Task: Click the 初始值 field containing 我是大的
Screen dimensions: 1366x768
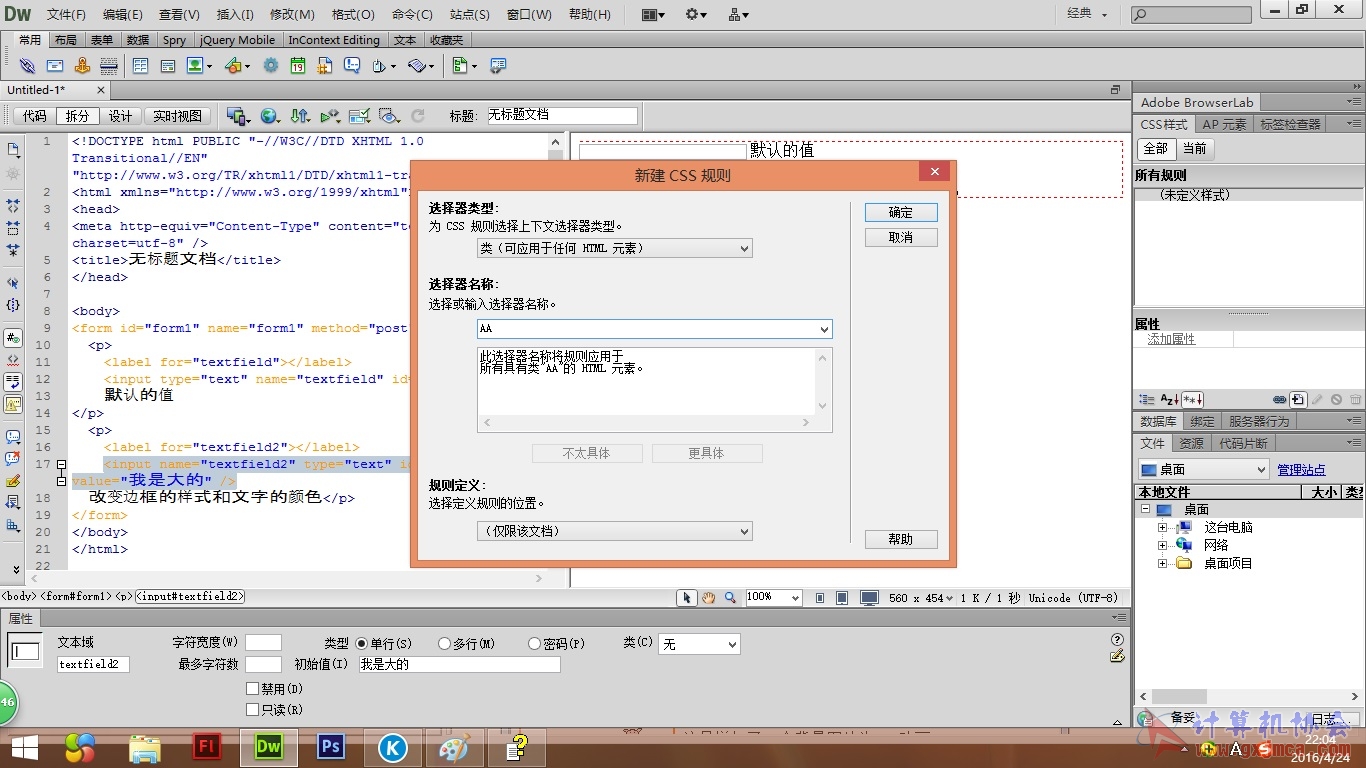Action: click(x=460, y=664)
